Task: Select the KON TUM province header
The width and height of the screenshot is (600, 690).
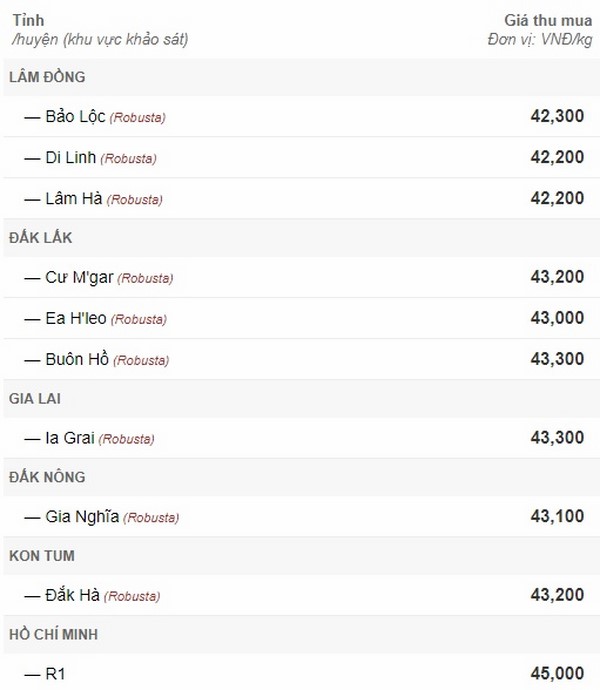Action: [x=301, y=556]
